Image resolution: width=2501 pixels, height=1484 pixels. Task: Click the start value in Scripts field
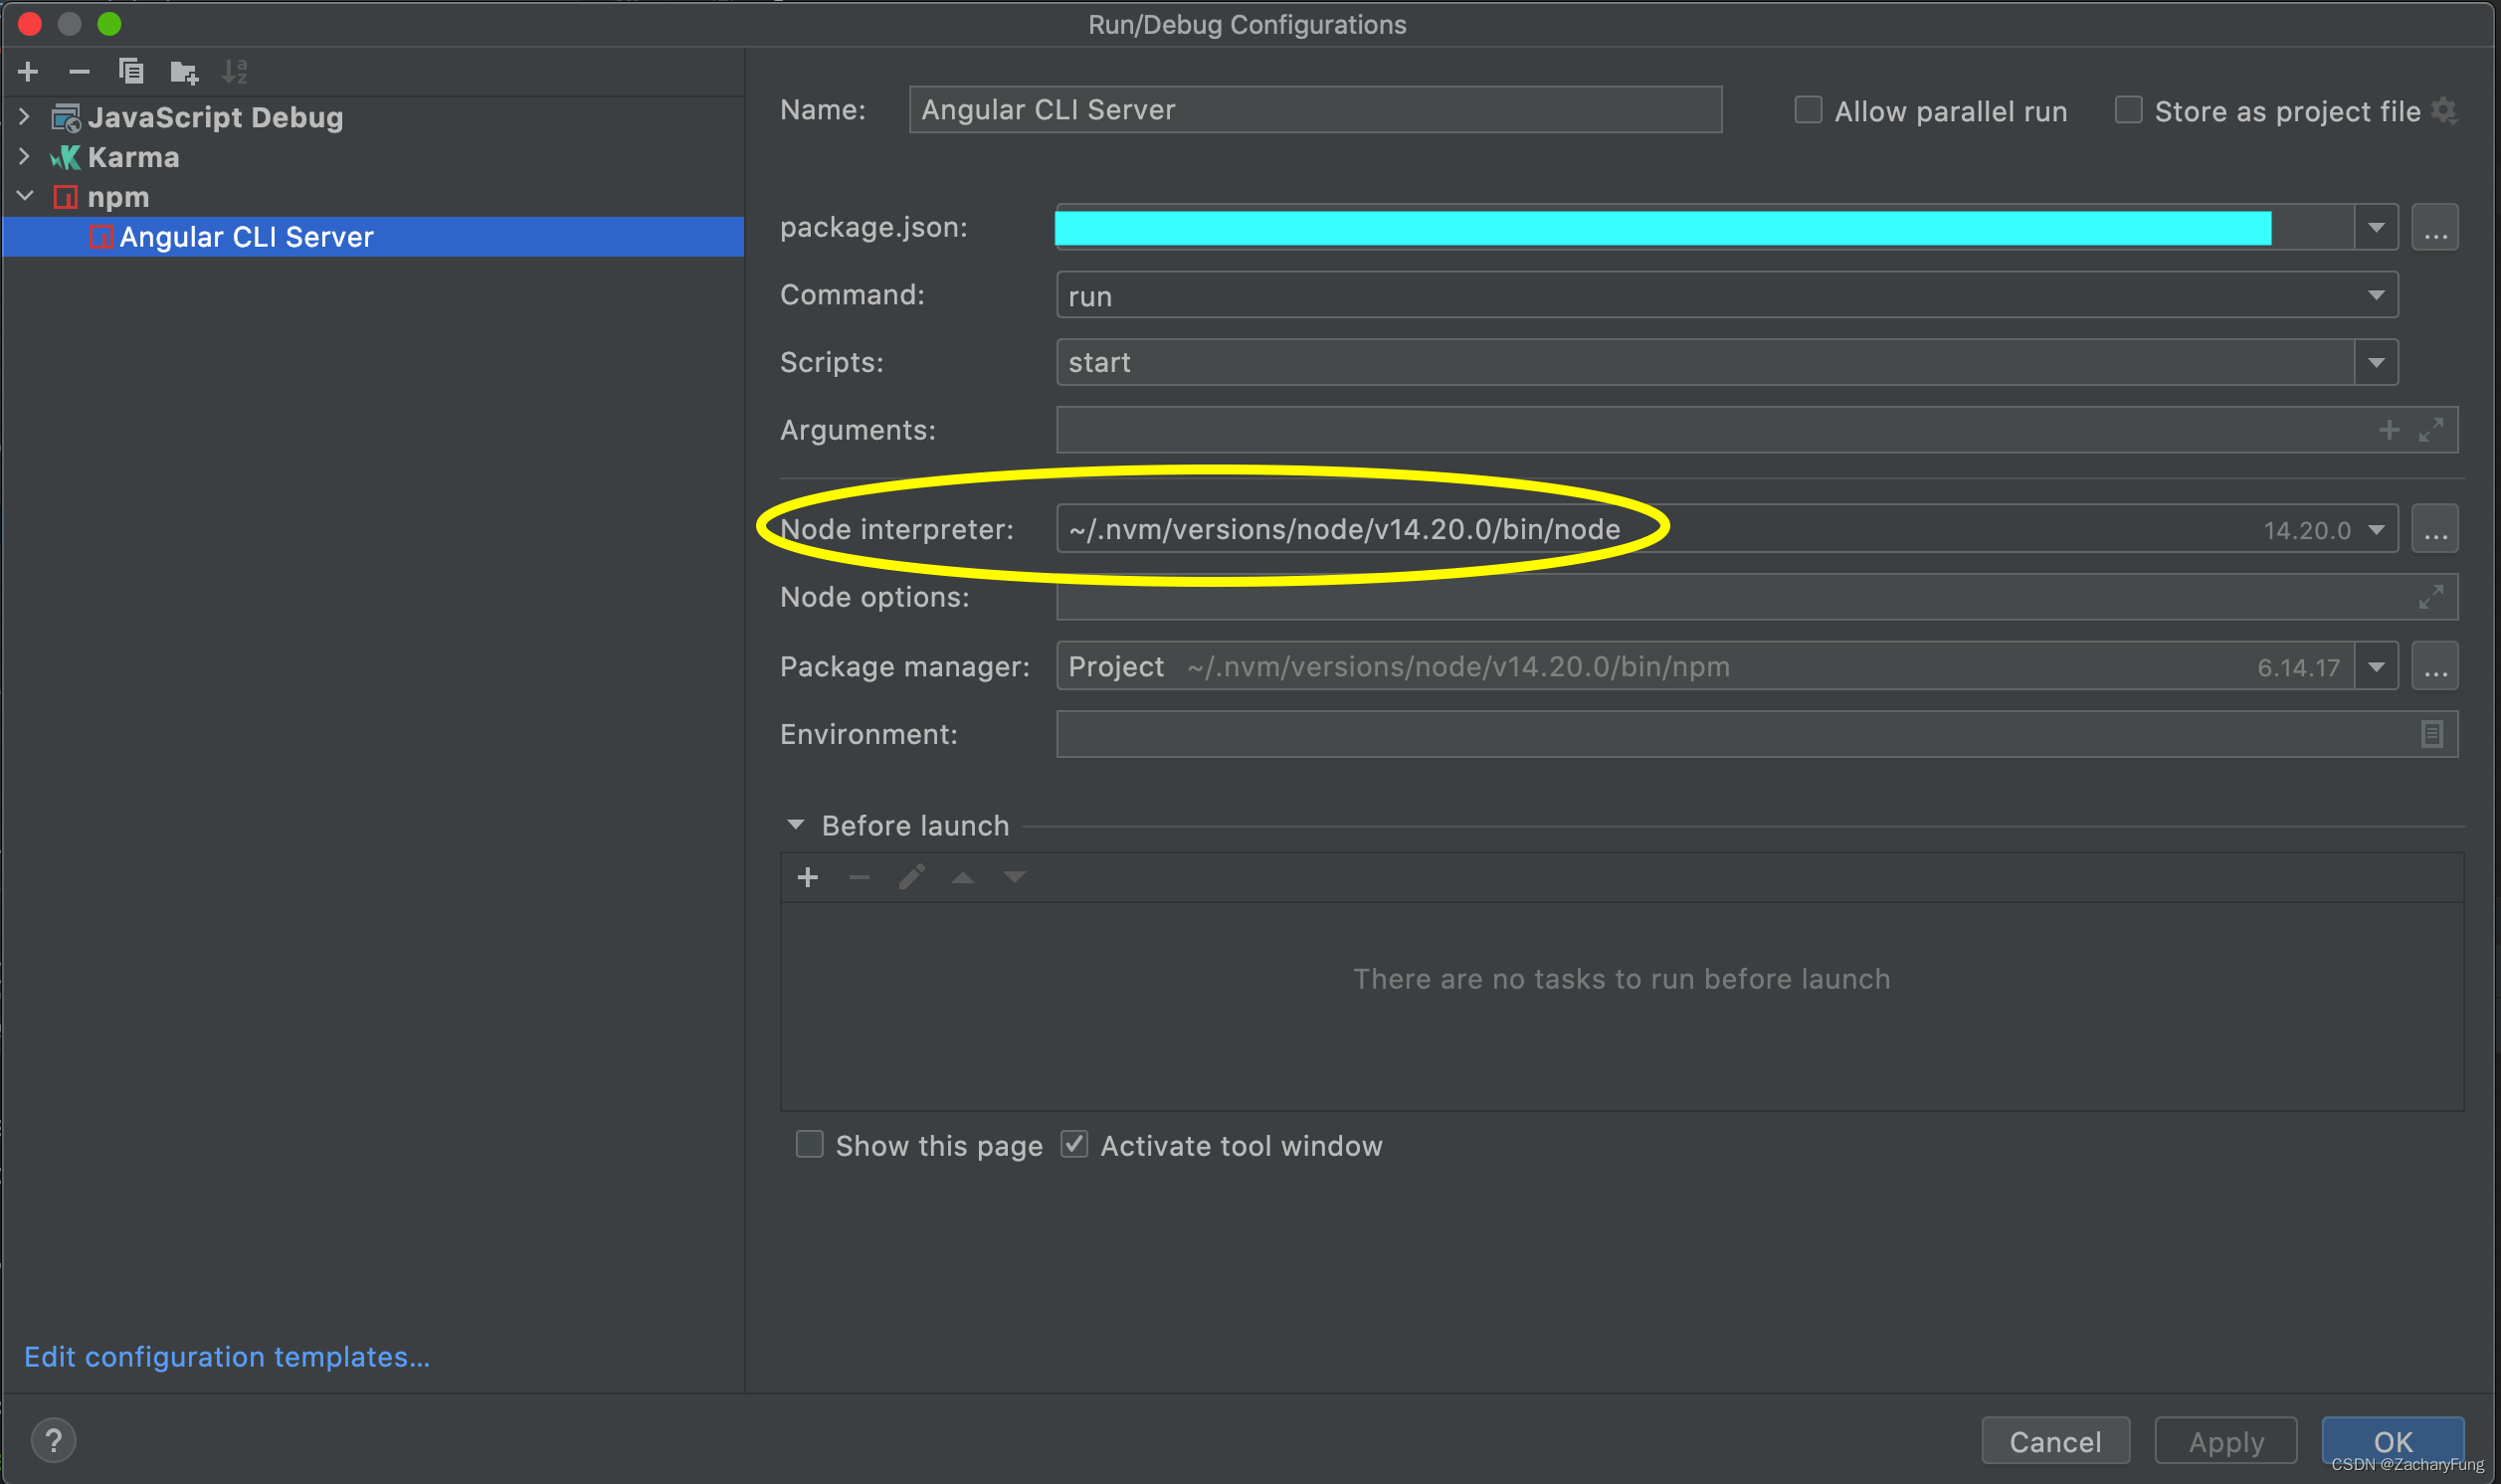1100,362
